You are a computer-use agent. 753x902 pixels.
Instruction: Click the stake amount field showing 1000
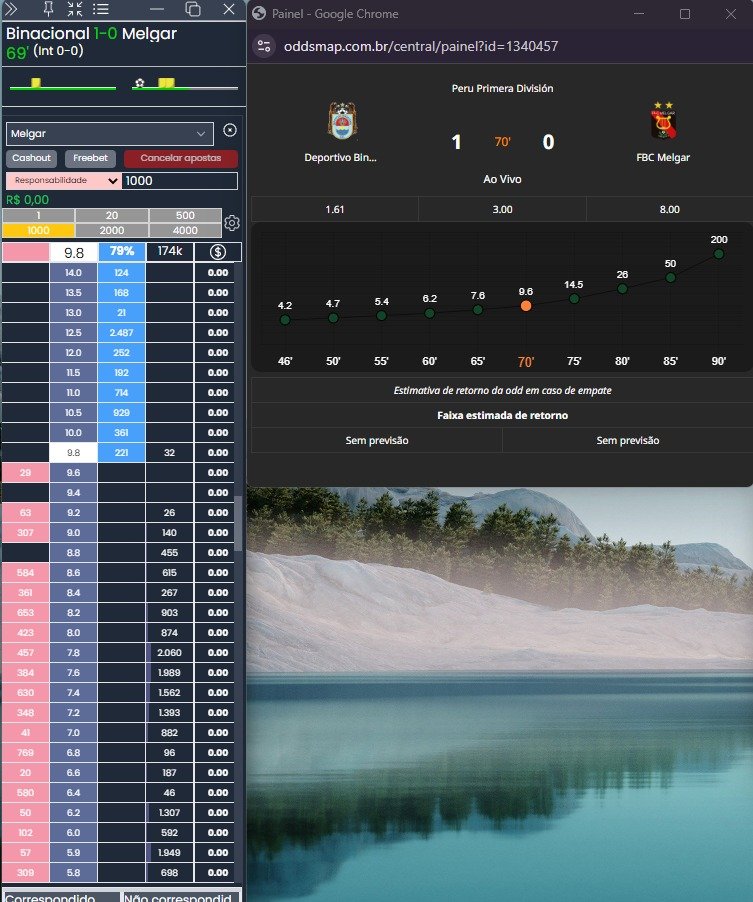click(x=179, y=181)
